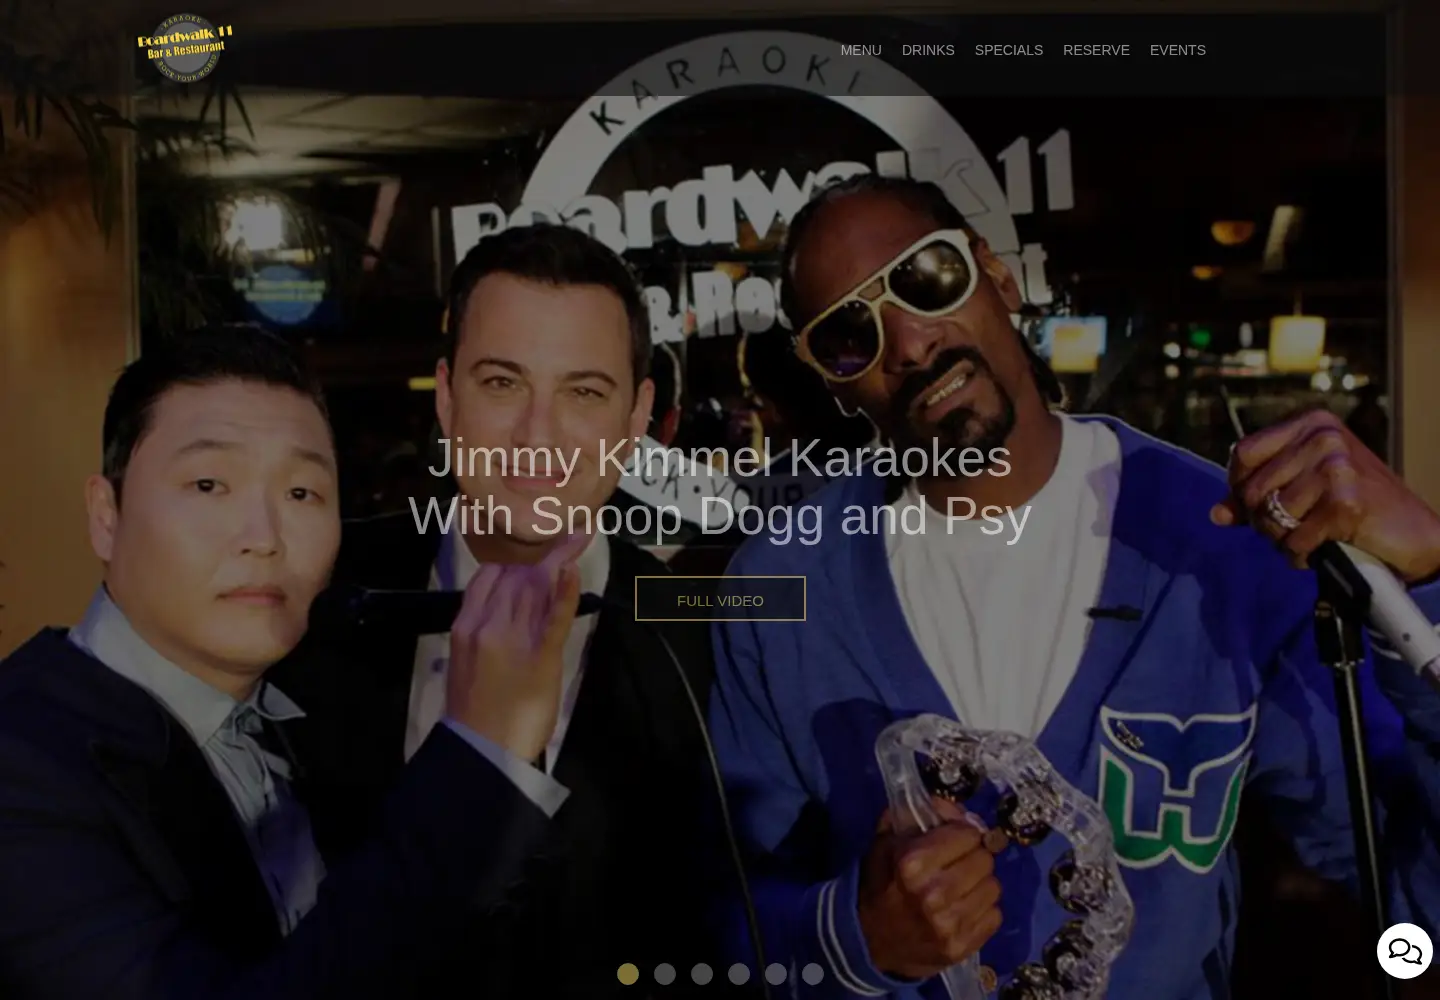Click the 'Jimmy Kimmel Karaokes' headline text
1440x1000 pixels.
(x=720, y=458)
